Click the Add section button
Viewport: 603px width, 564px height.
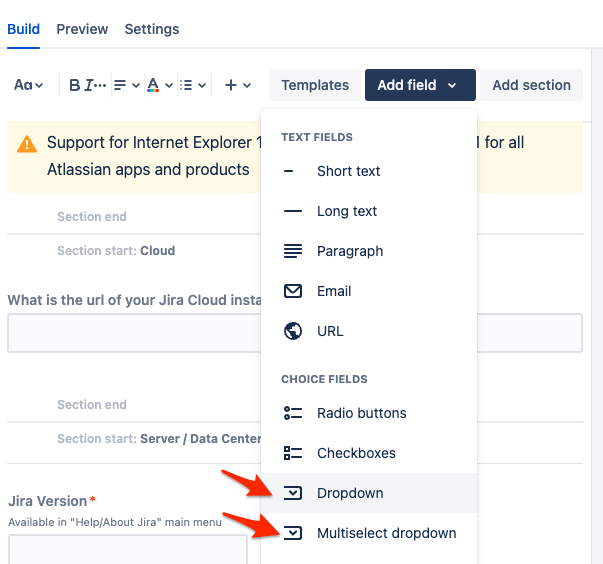coord(531,85)
